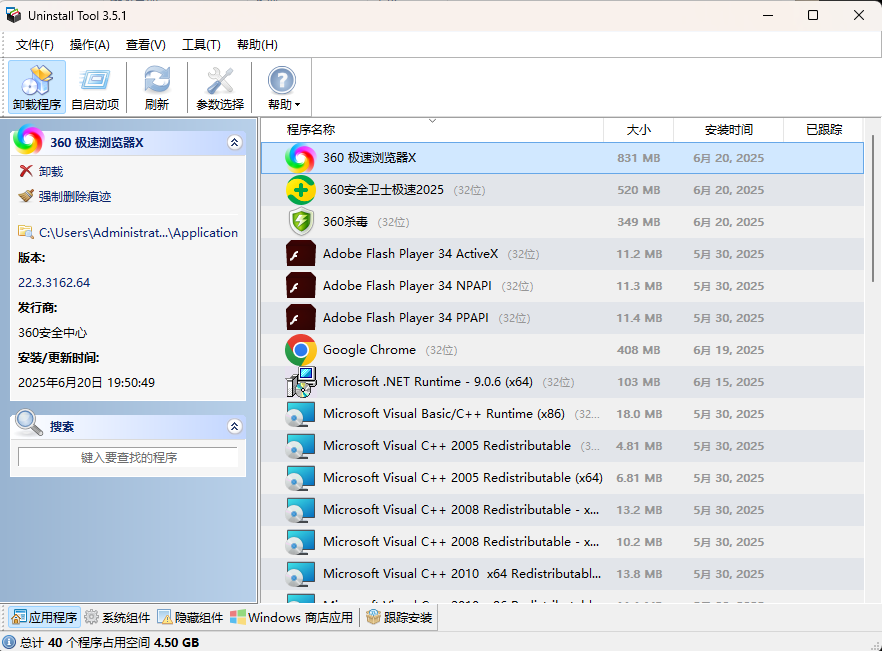Switch to the 自启动项 startup items view
The width and height of the screenshot is (882, 651).
(x=95, y=87)
